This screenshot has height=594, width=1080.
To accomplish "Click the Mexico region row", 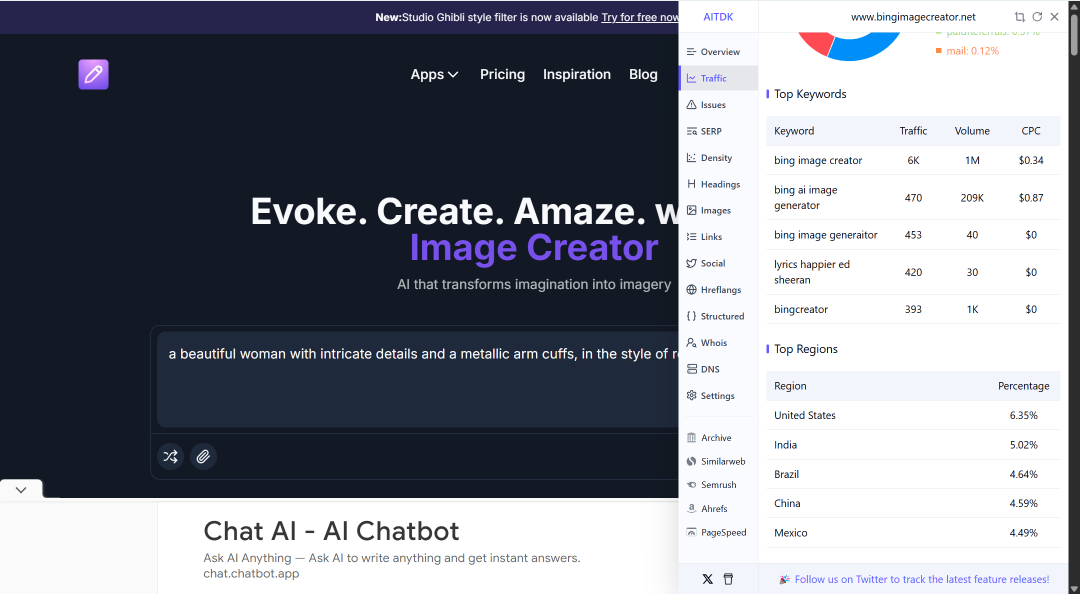I will pyautogui.click(x=913, y=533).
